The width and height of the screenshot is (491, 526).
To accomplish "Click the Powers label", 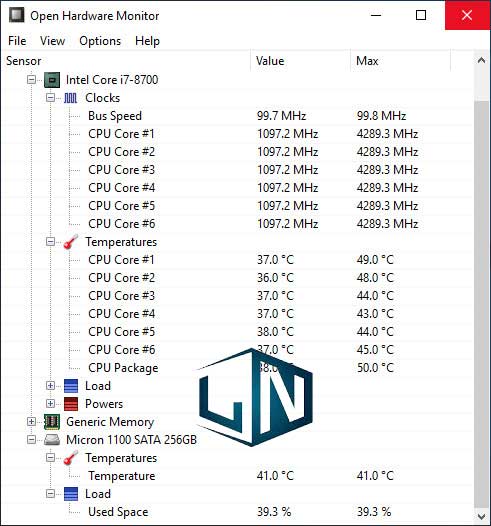I will click(104, 404).
